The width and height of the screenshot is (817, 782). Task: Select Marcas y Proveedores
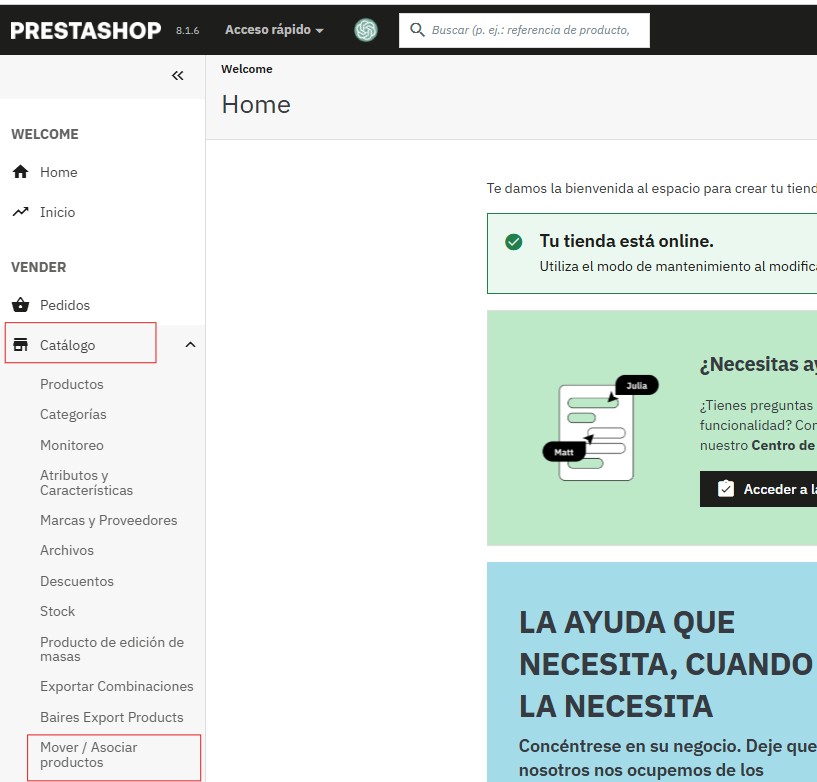108,520
